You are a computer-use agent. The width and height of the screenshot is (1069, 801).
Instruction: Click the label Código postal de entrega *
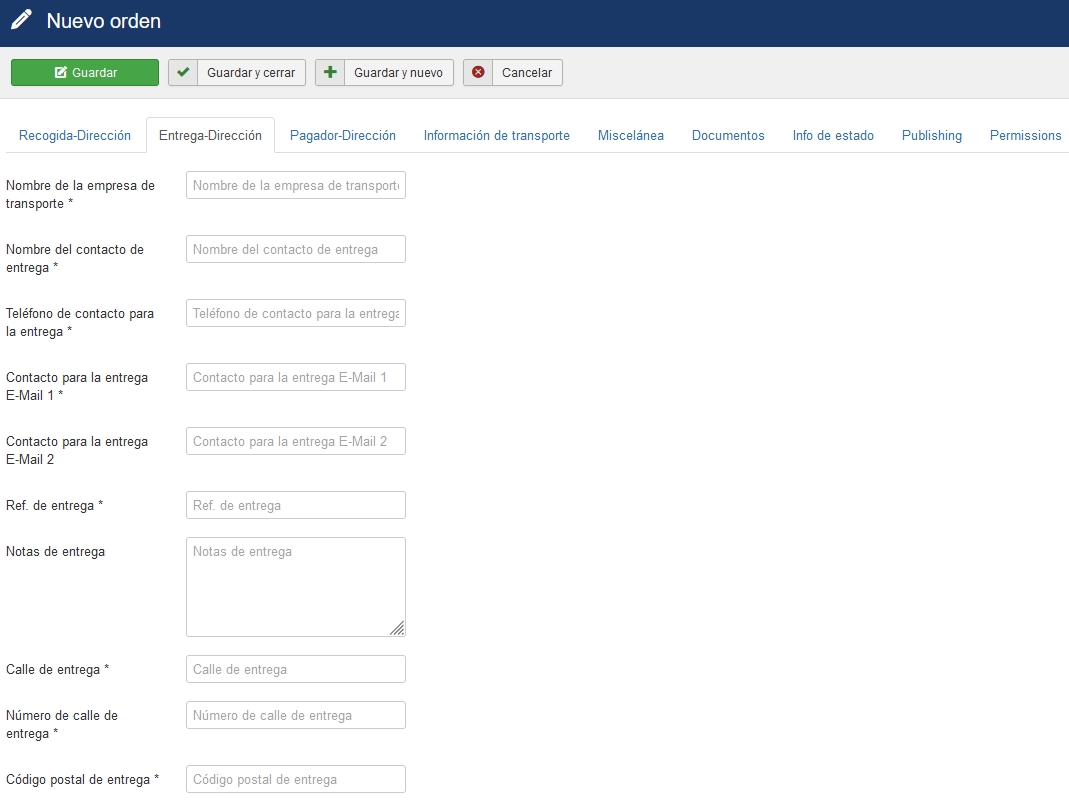[82, 779]
